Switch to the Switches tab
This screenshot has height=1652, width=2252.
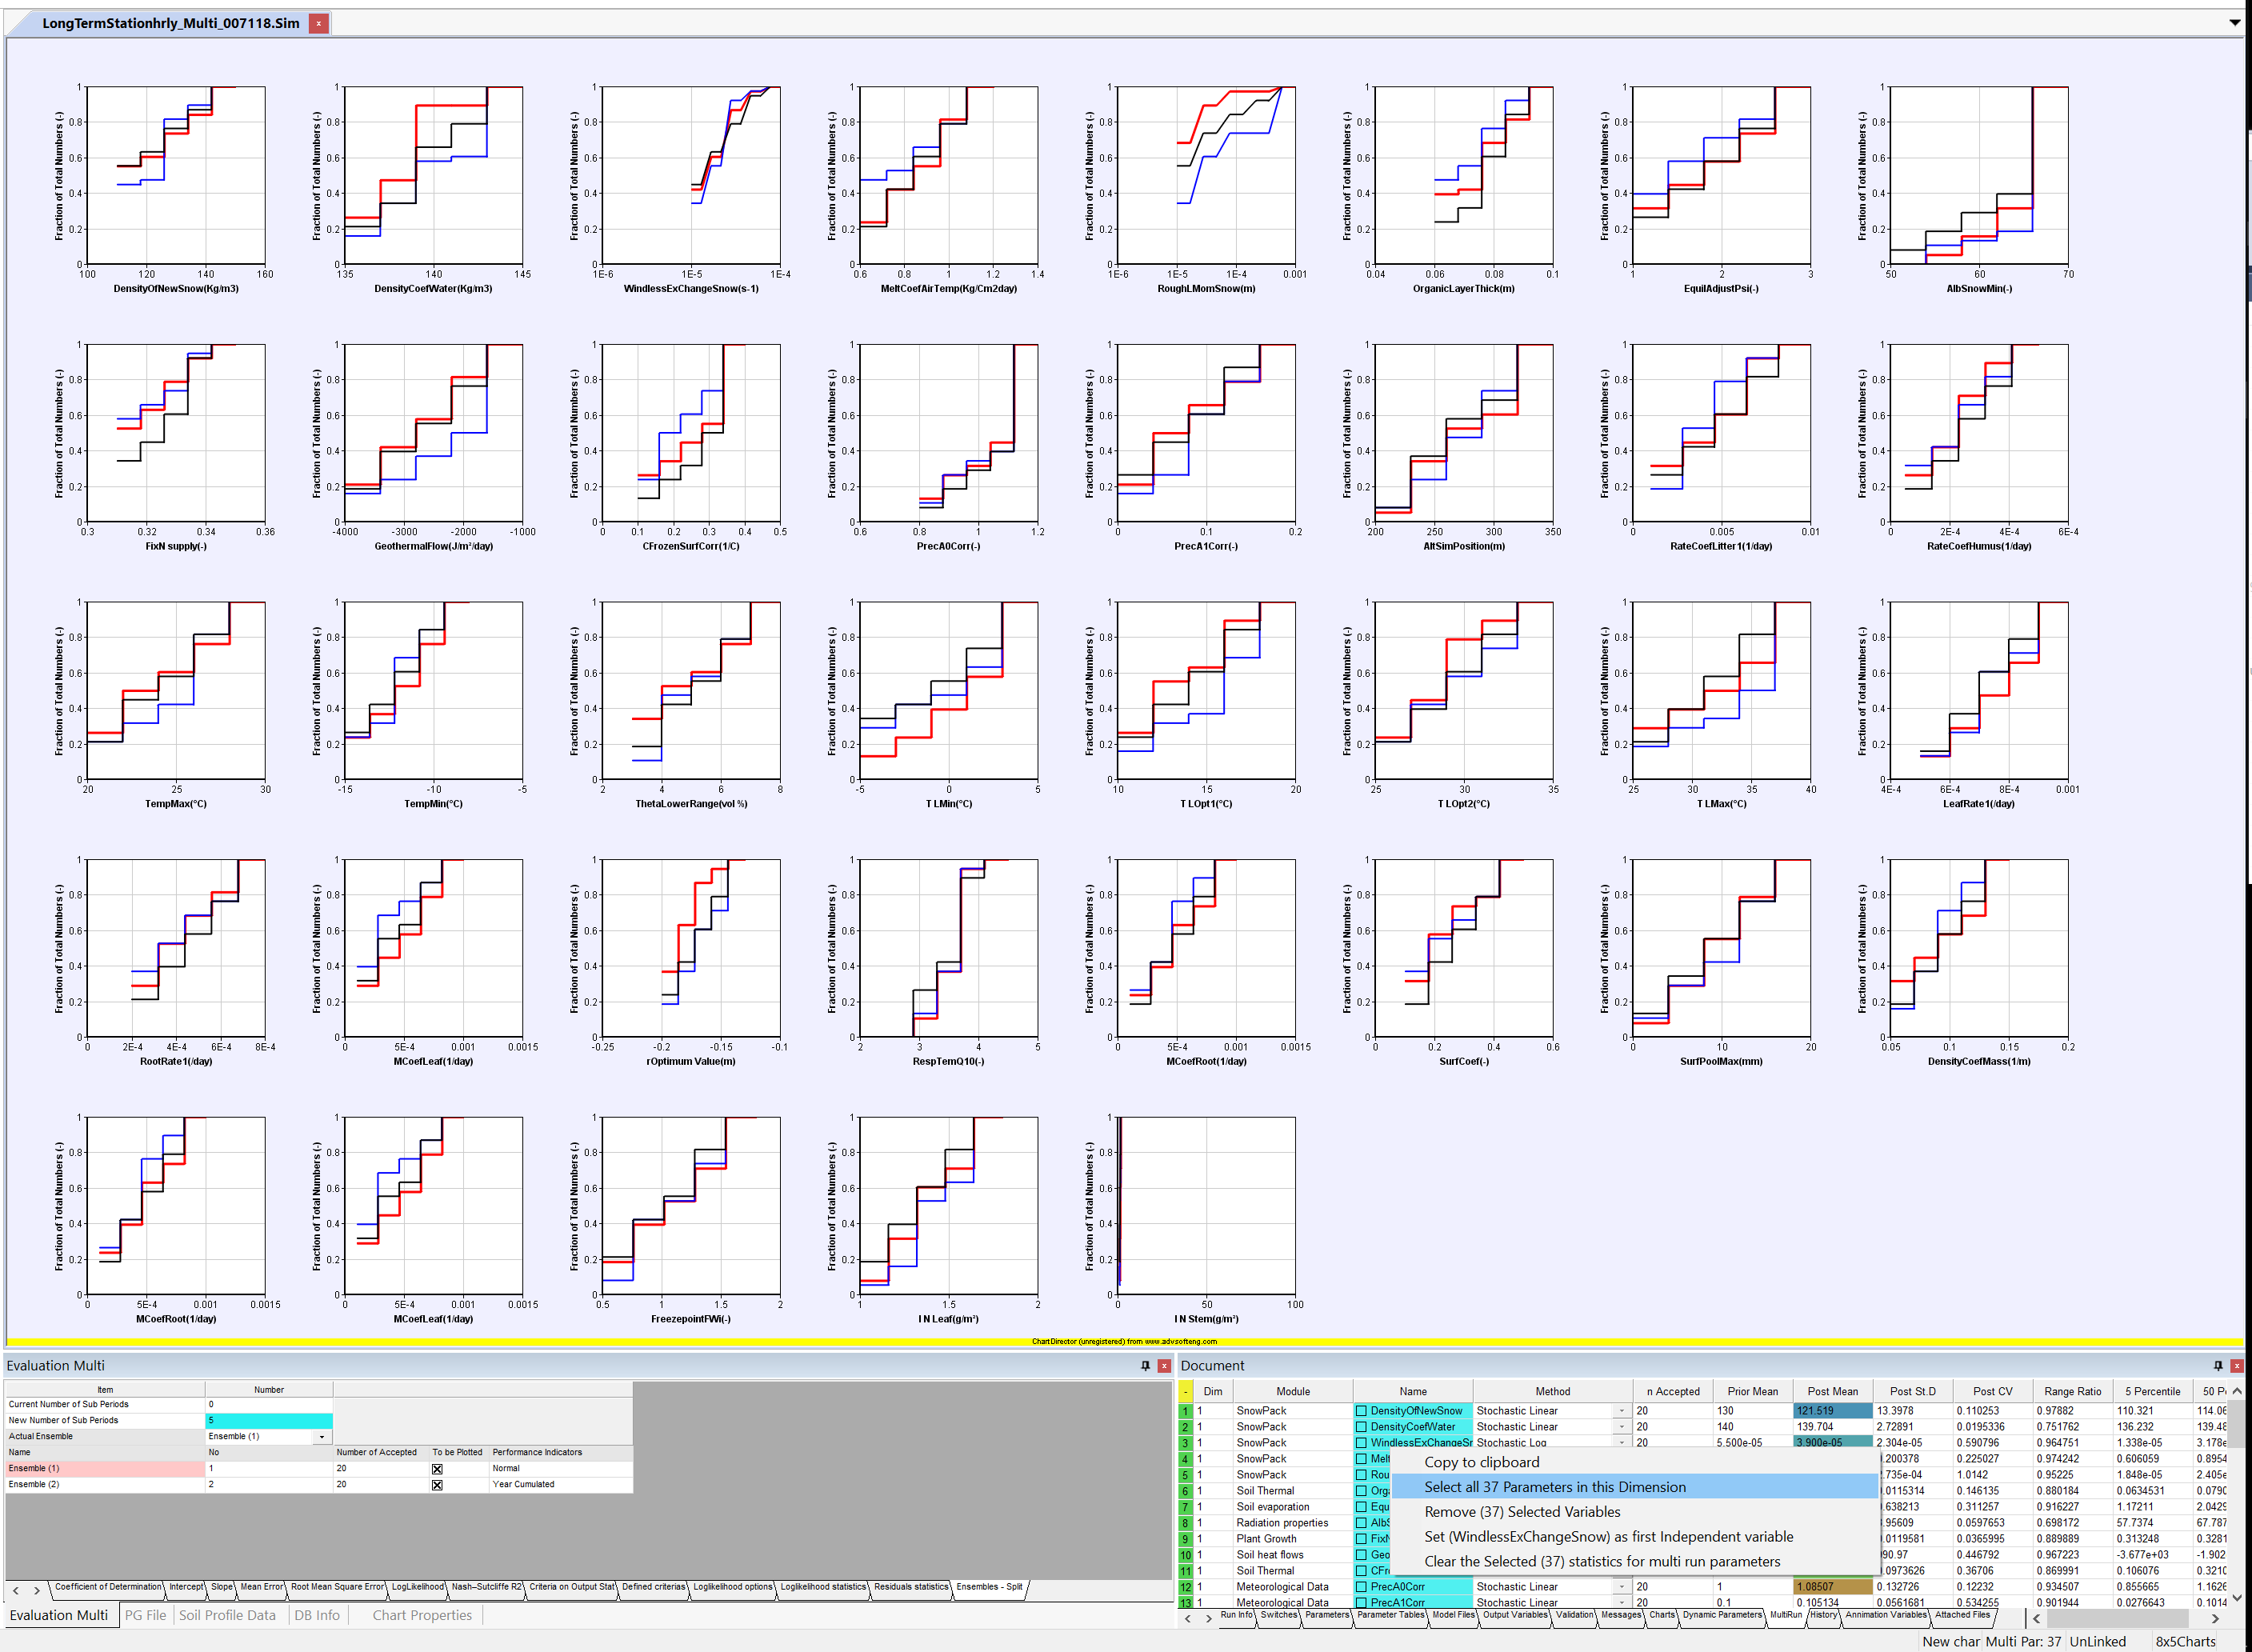(x=1279, y=1615)
